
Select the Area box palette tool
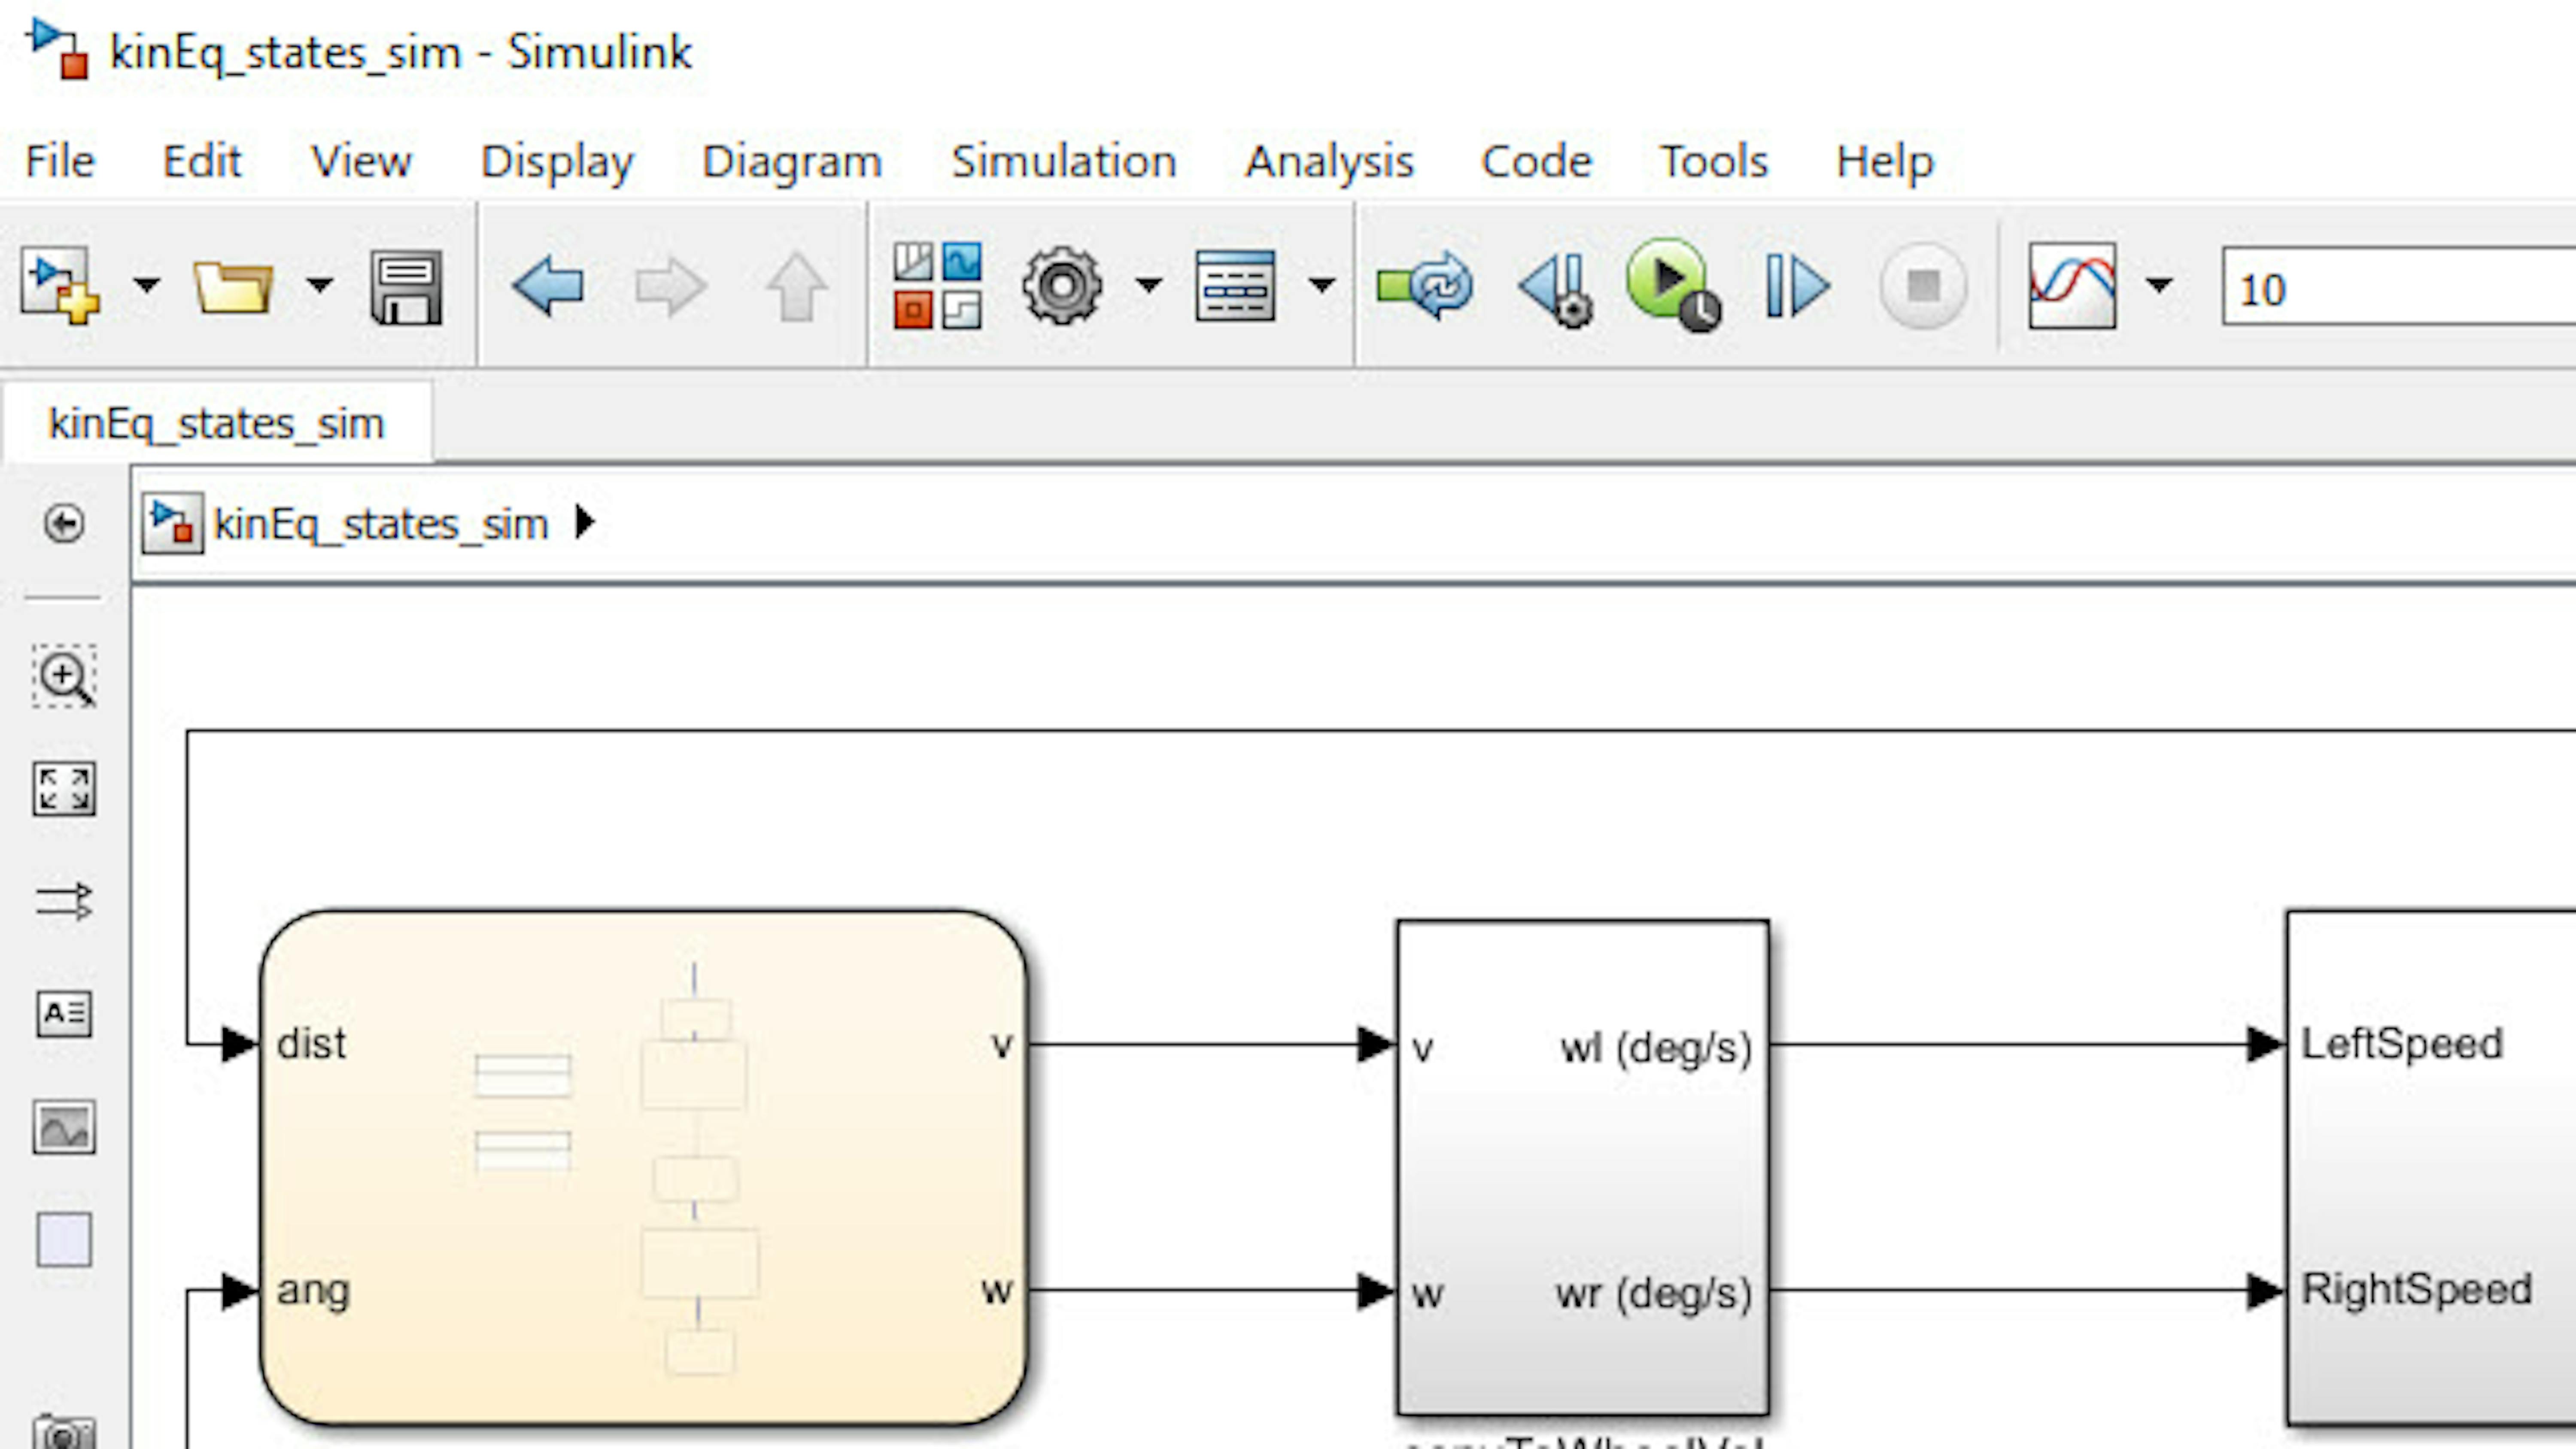pyautogui.click(x=64, y=1240)
